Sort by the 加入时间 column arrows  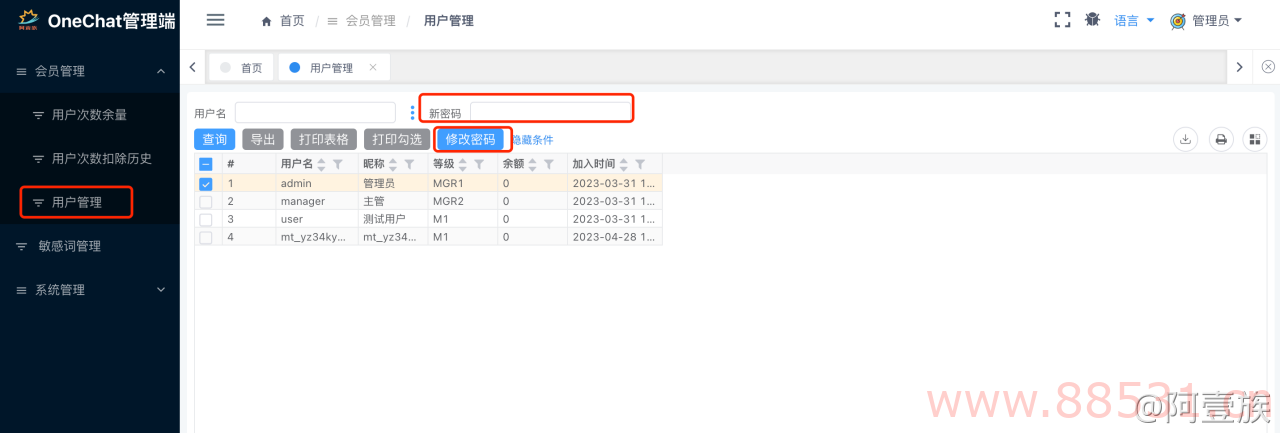click(x=624, y=164)
